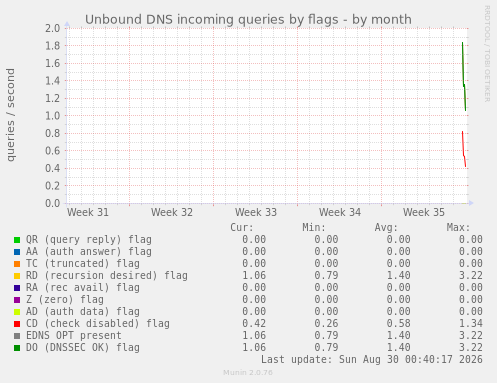This screenshot has height=383, width=497.
Task: Click the Week 35 x-axis label
Action: click(x=424, y=212)
